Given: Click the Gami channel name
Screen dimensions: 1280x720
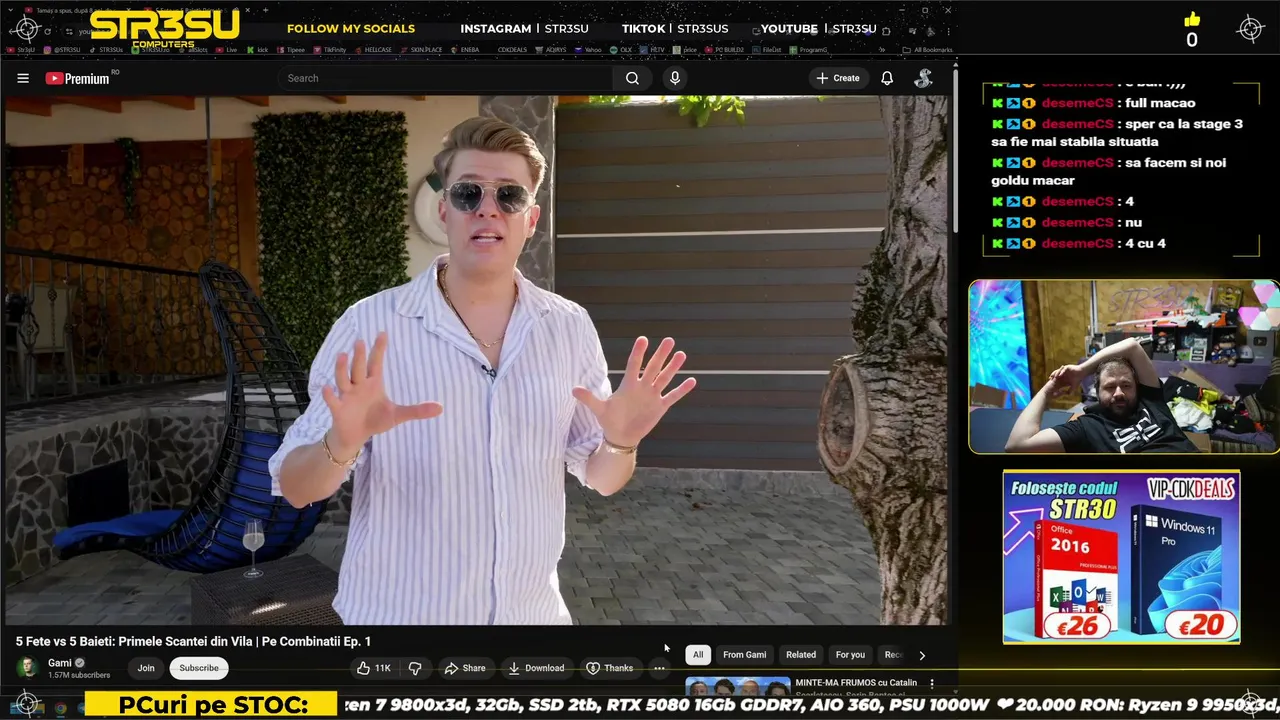Looking at the screenshot, I should 60,663.
